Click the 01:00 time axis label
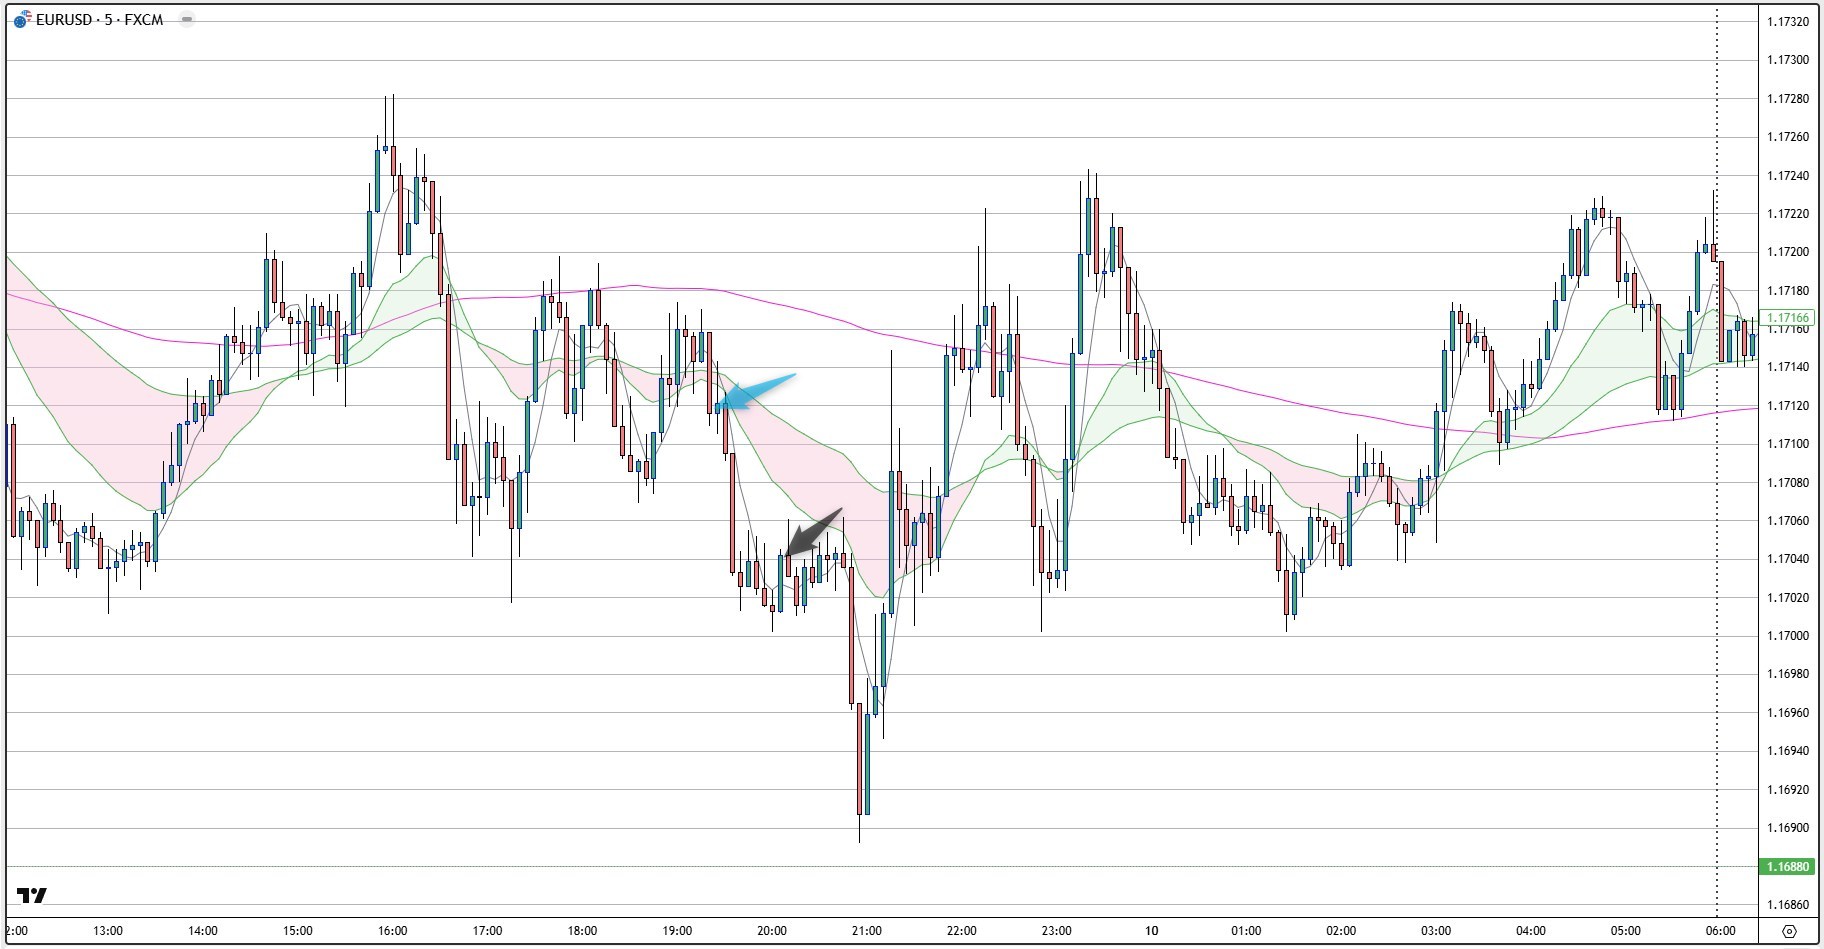 1246,931
